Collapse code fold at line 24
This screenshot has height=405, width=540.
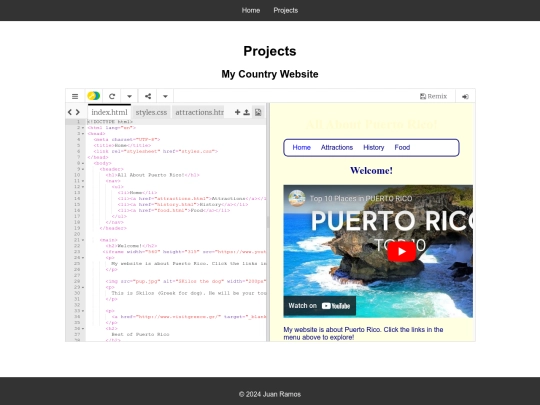coord(83,258)
